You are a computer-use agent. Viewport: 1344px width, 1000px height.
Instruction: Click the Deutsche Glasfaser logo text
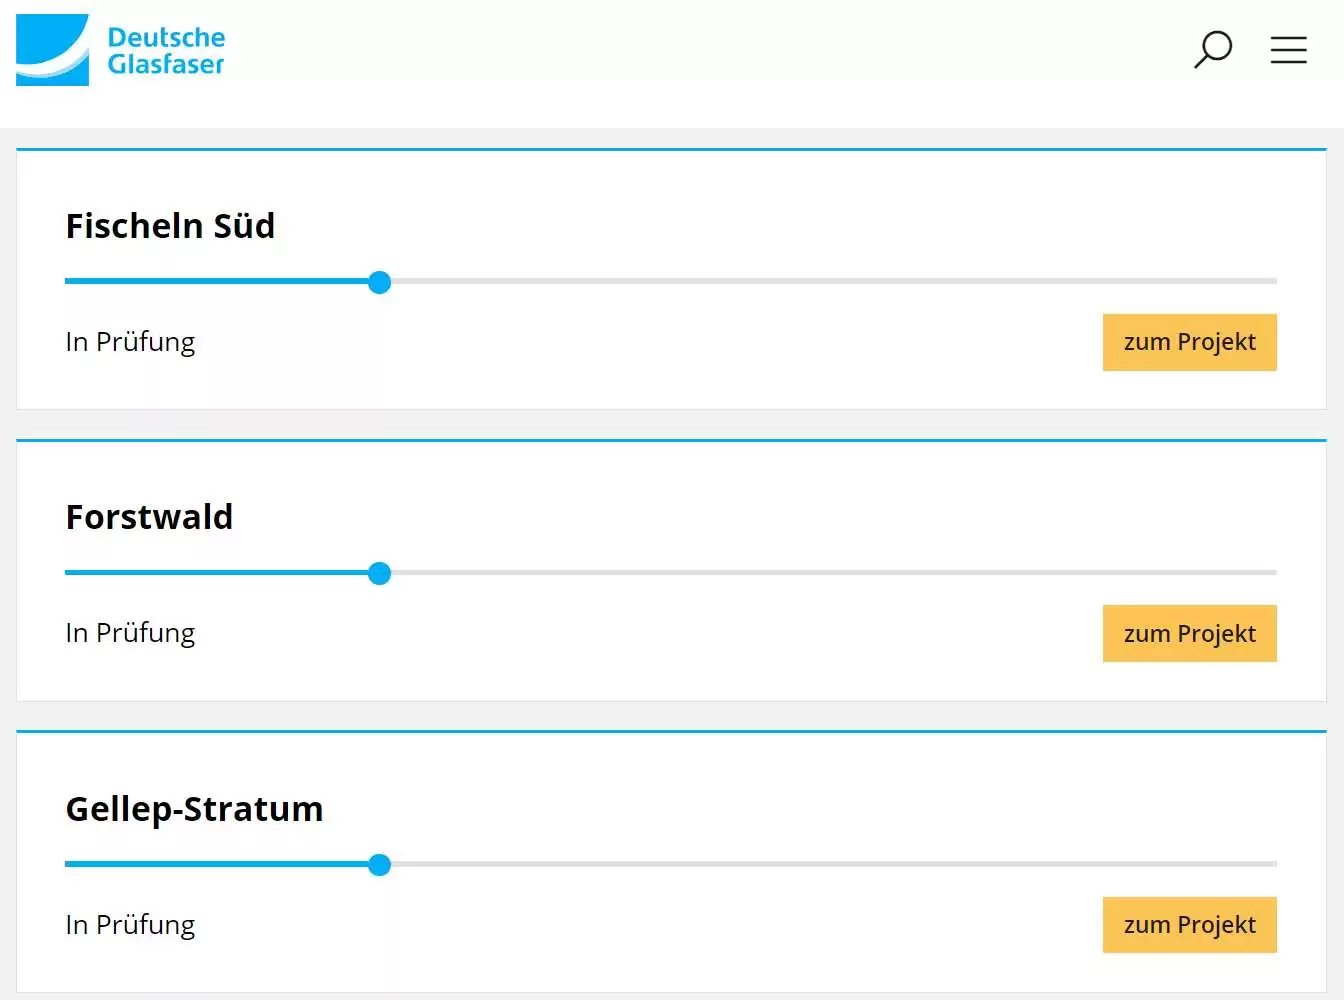(166, 51)
